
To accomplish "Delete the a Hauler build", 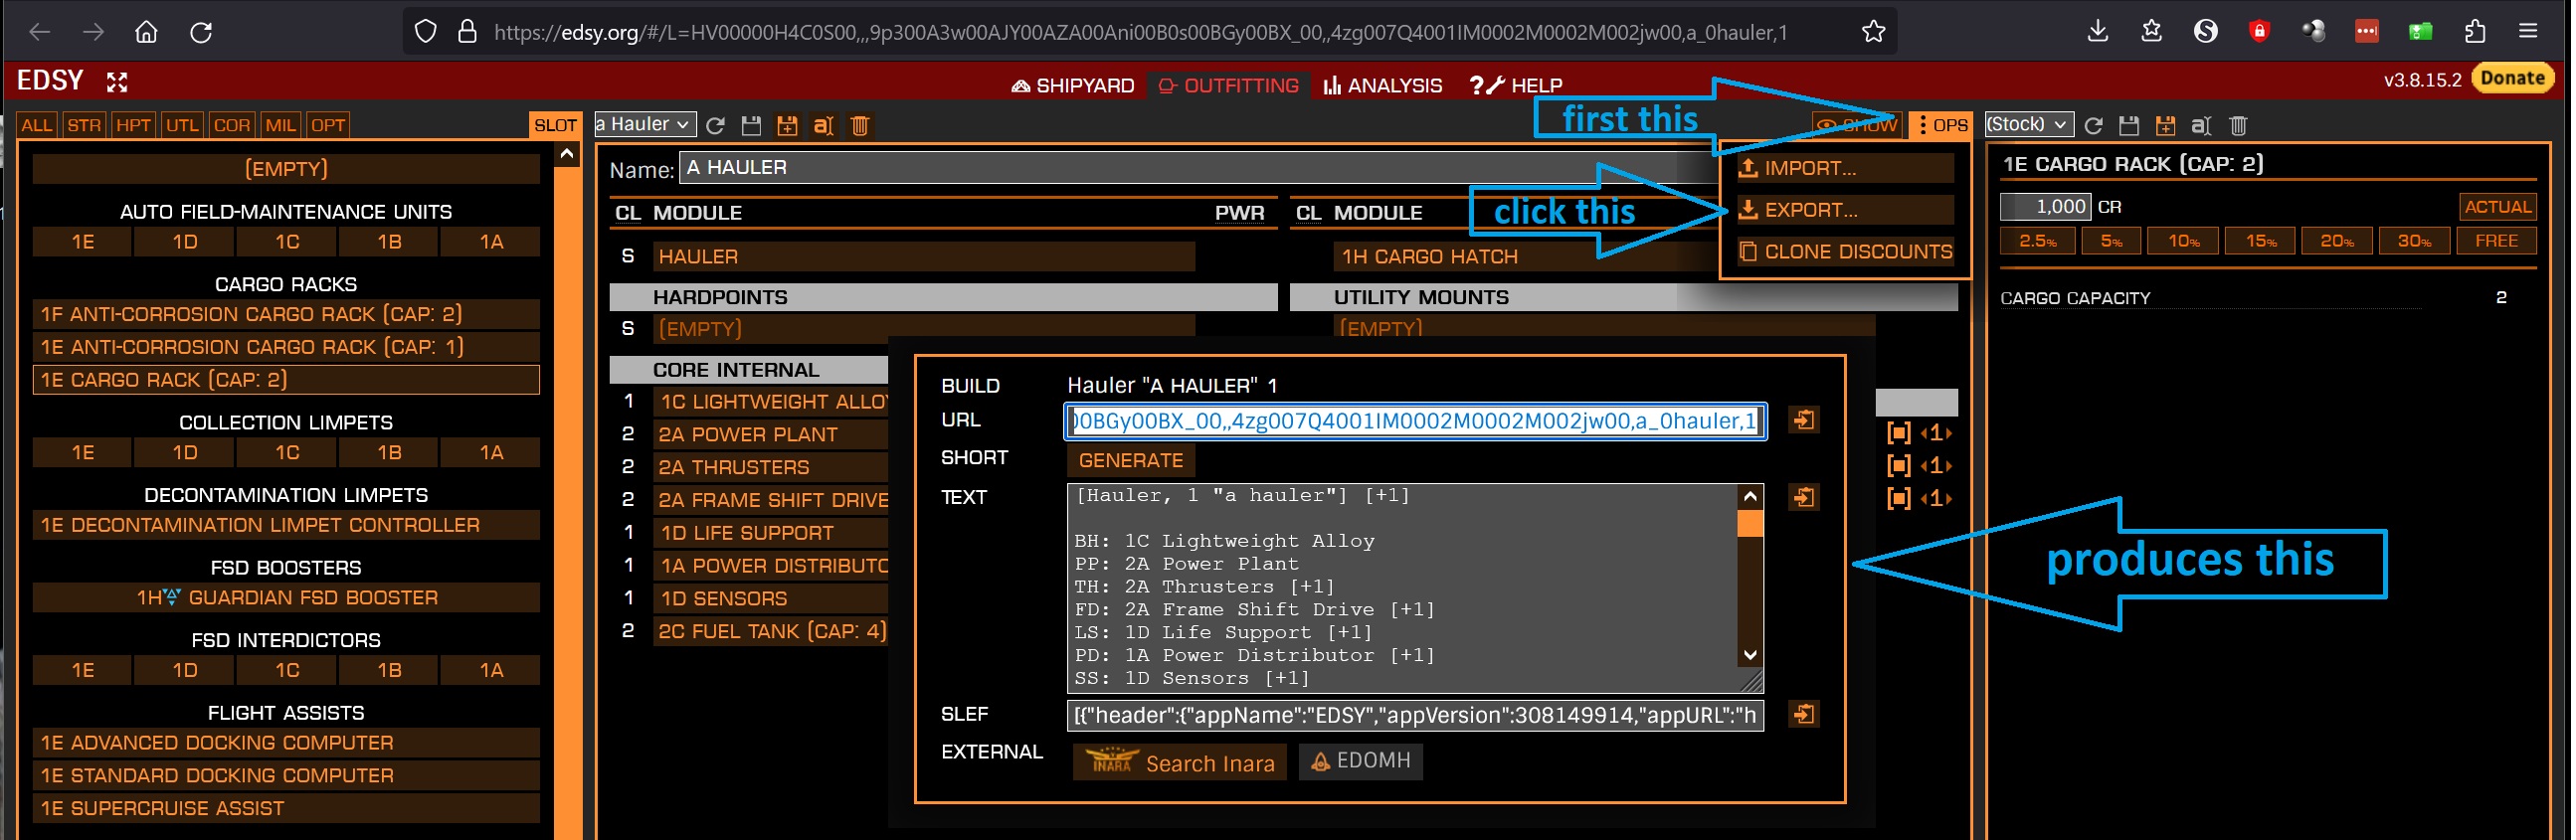I will (861, 126).
